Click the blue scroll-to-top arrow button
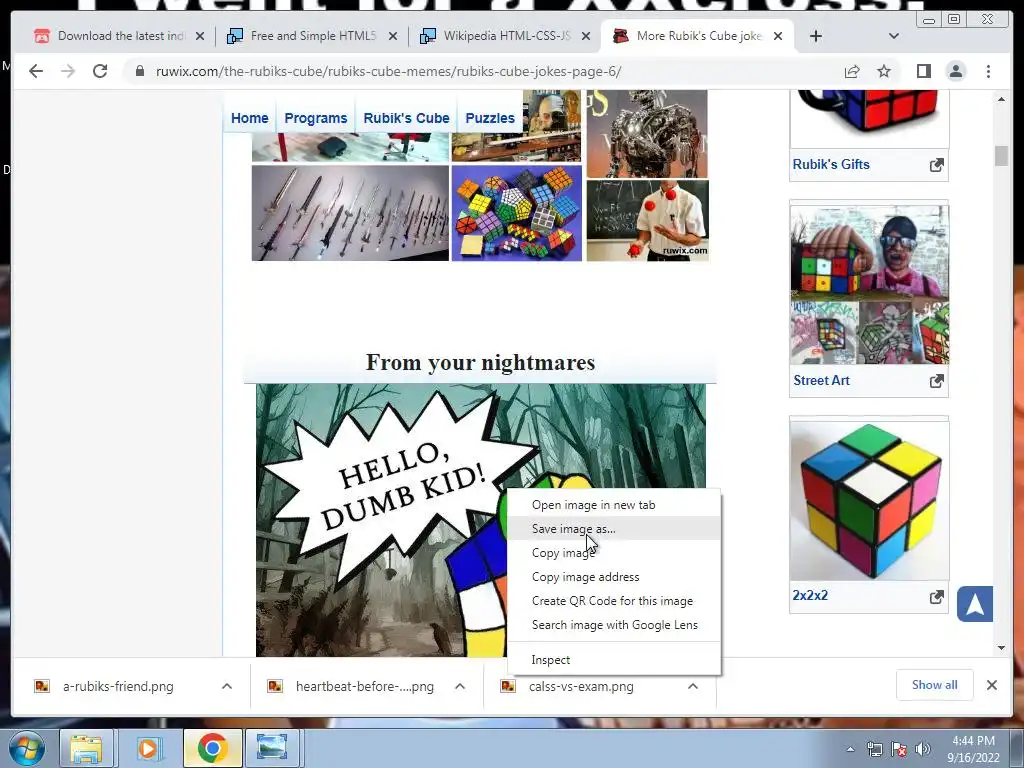1024x768 pixels. 975,604
